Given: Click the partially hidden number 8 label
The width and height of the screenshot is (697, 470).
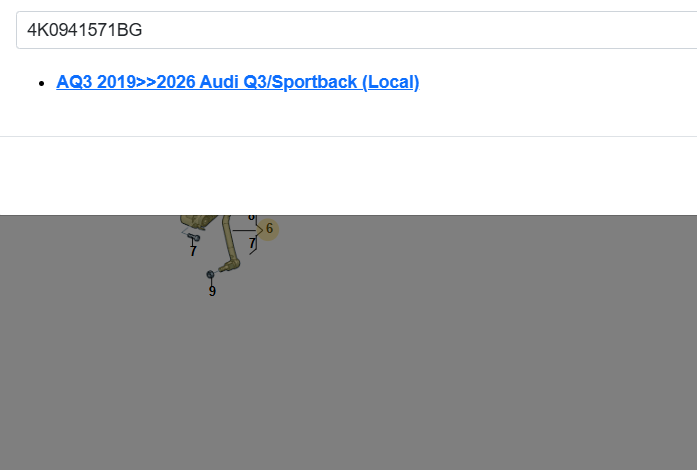Looking at the screenshot, I should [251, 217].
